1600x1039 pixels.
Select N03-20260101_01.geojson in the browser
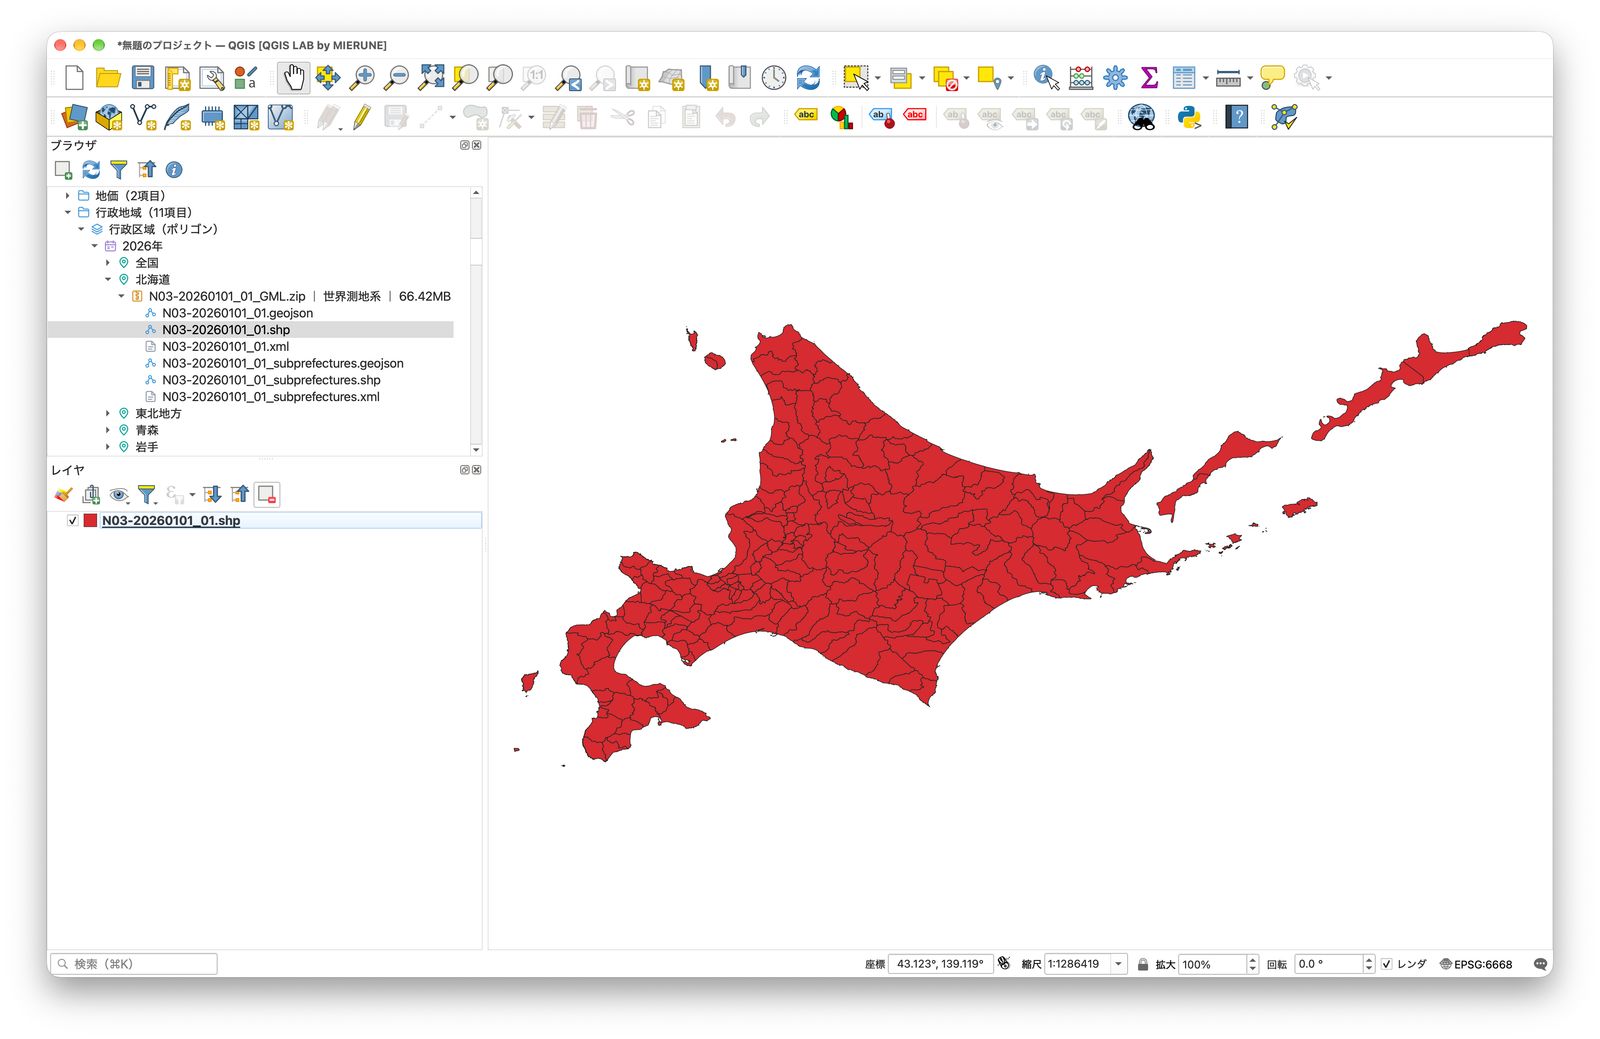click(238, 313)
